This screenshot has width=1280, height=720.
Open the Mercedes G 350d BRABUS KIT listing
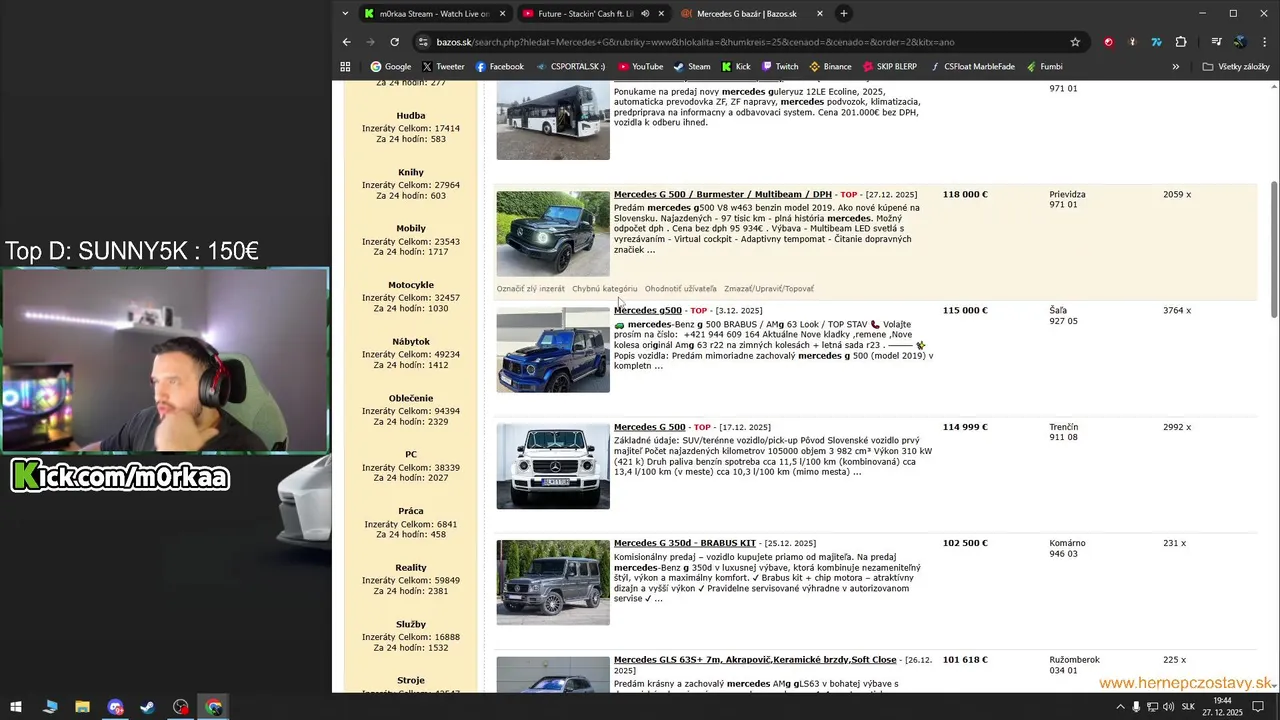(684, 544)
